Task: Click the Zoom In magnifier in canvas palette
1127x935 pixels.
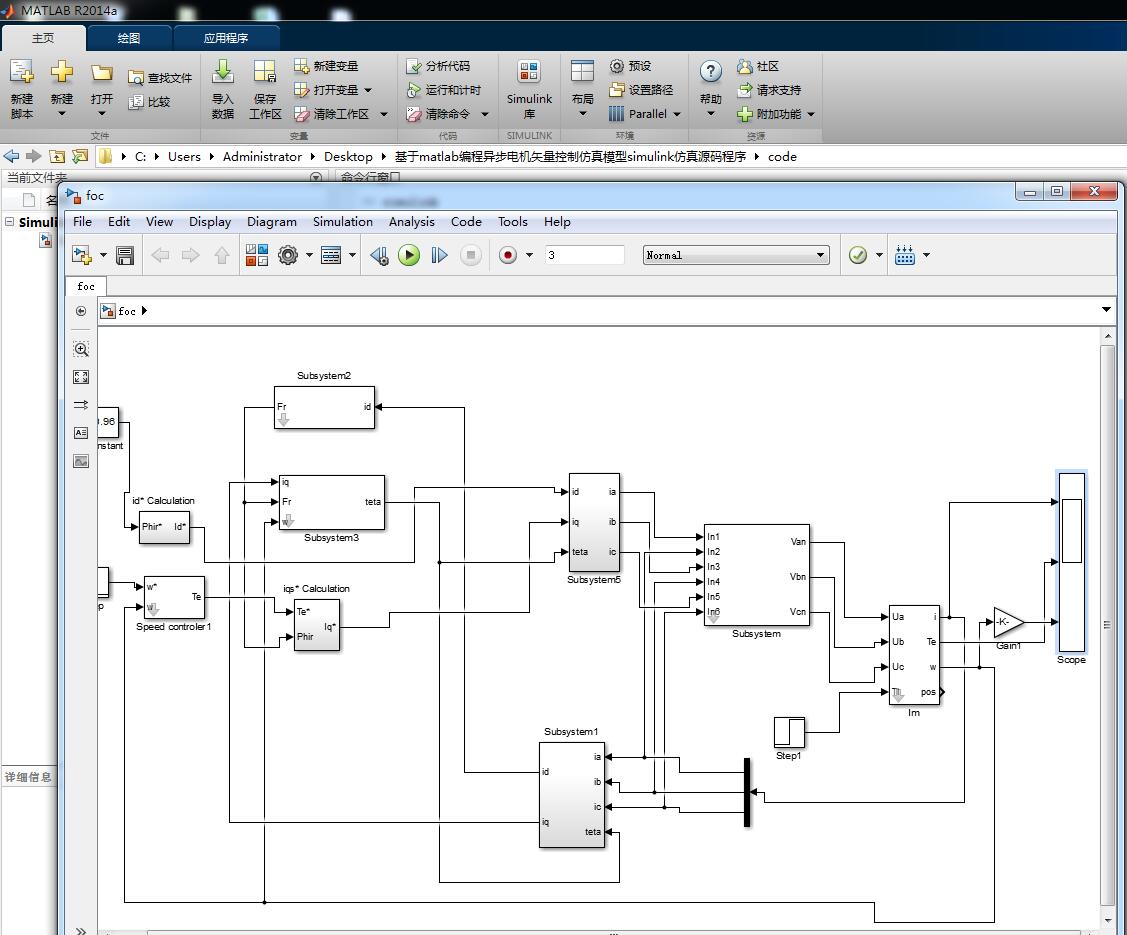Action: pos(81,350)
